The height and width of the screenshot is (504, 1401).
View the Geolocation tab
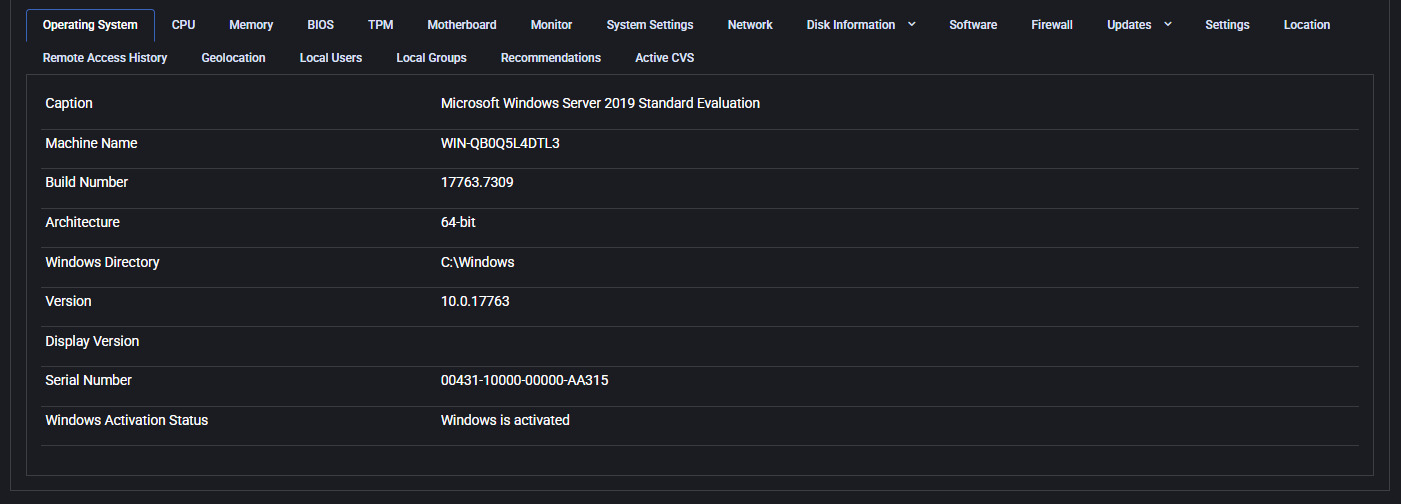(x=233, y=58)
